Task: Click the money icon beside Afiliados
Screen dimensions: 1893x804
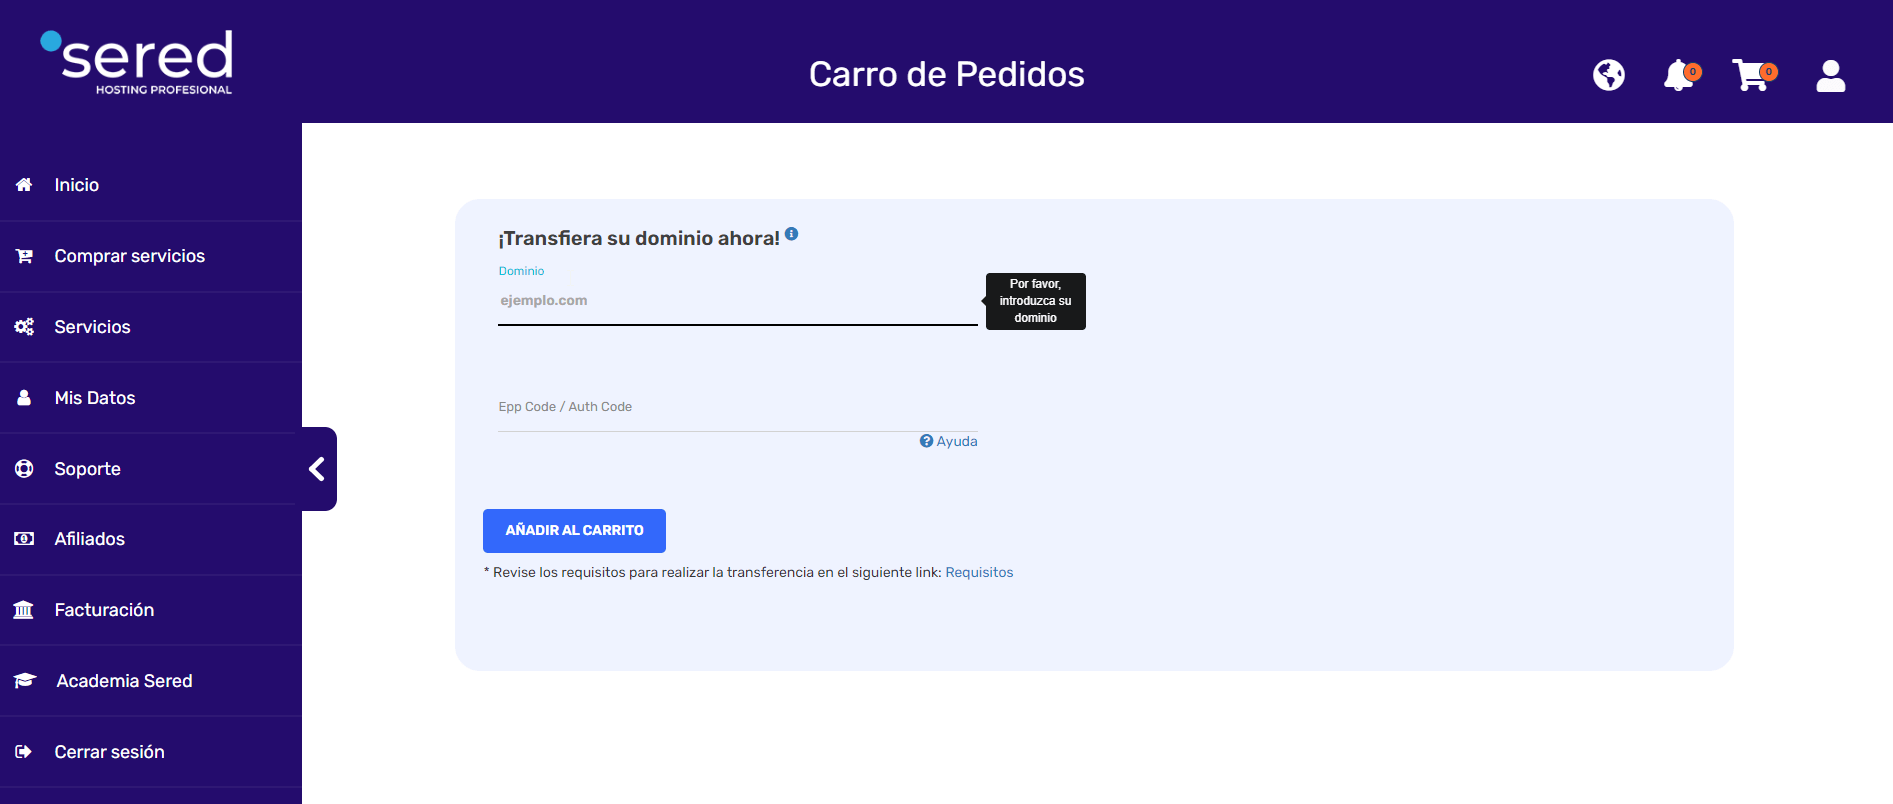Action: (x=24, y=539)
